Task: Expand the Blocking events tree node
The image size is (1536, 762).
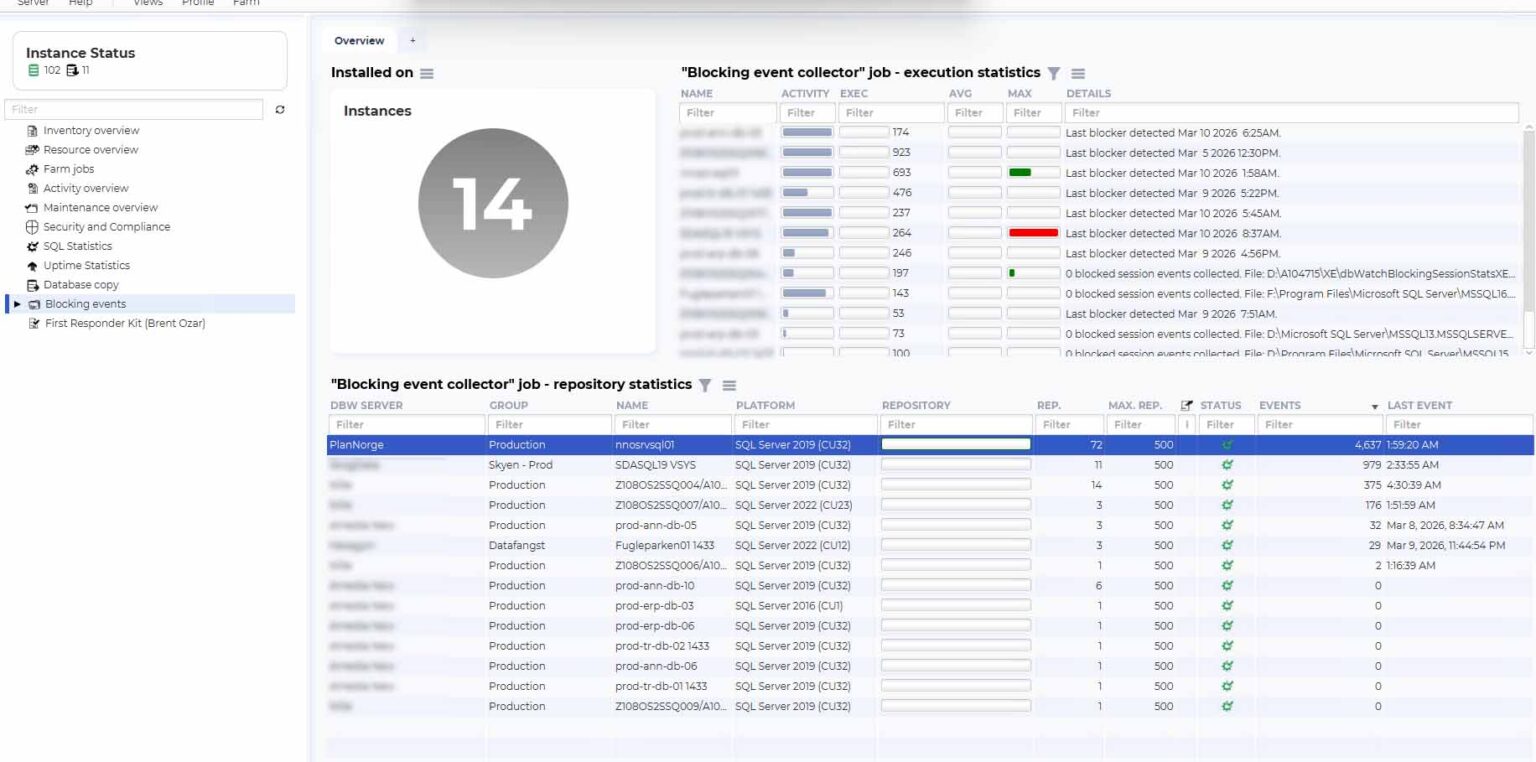Action: click(17, 304)
